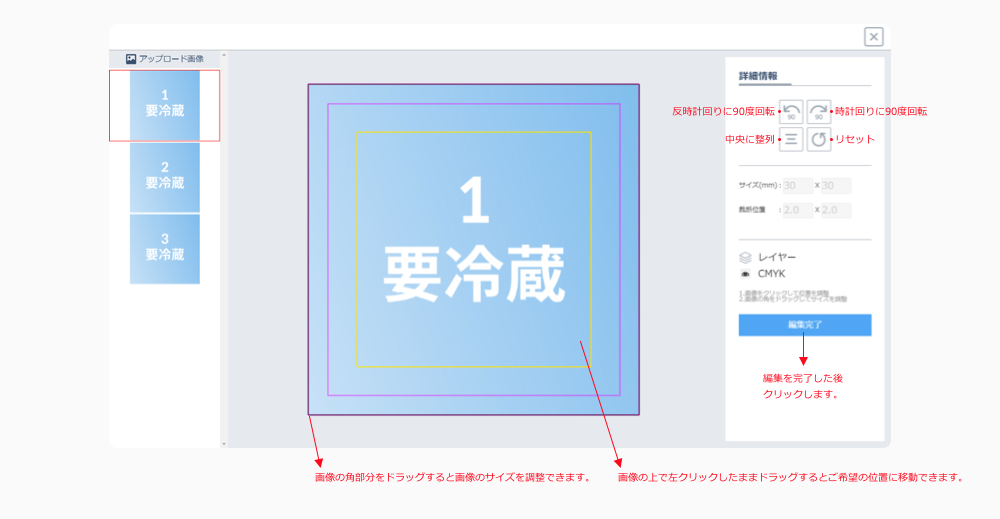Viewport: 1000px width, 519px height.
Task: Click the reset (リセット) icon
Action: 819,139
